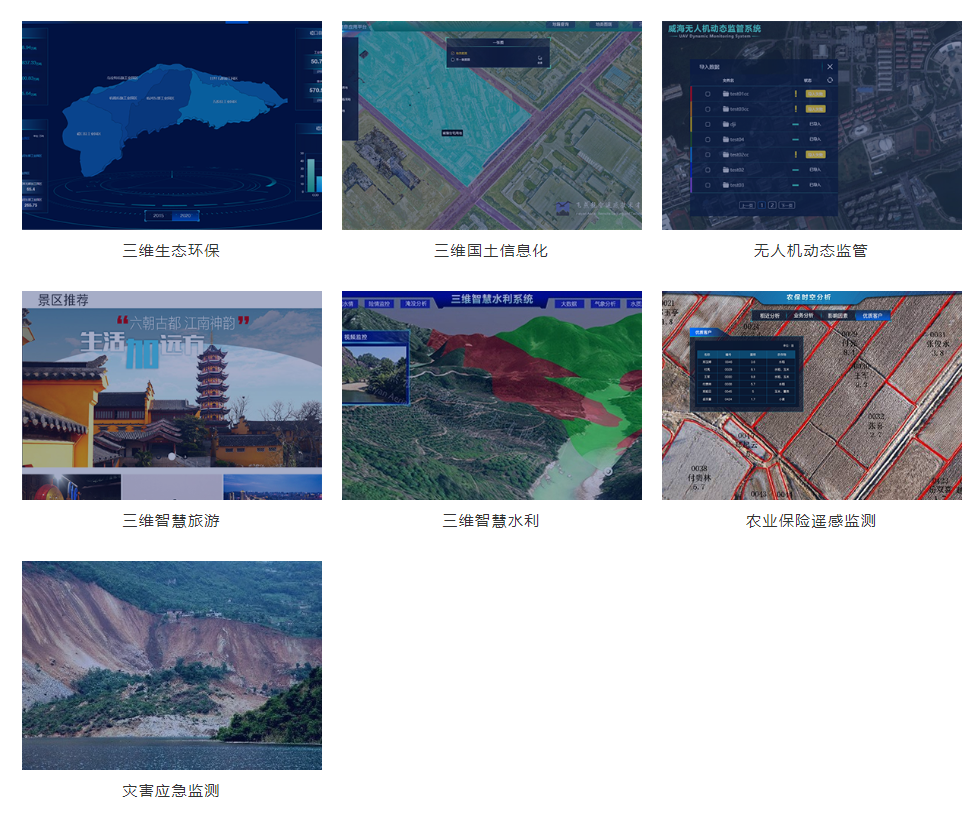Select the radio button in the dji row
The height and width of the screenshot is (815, 980).
pos(708,124)
